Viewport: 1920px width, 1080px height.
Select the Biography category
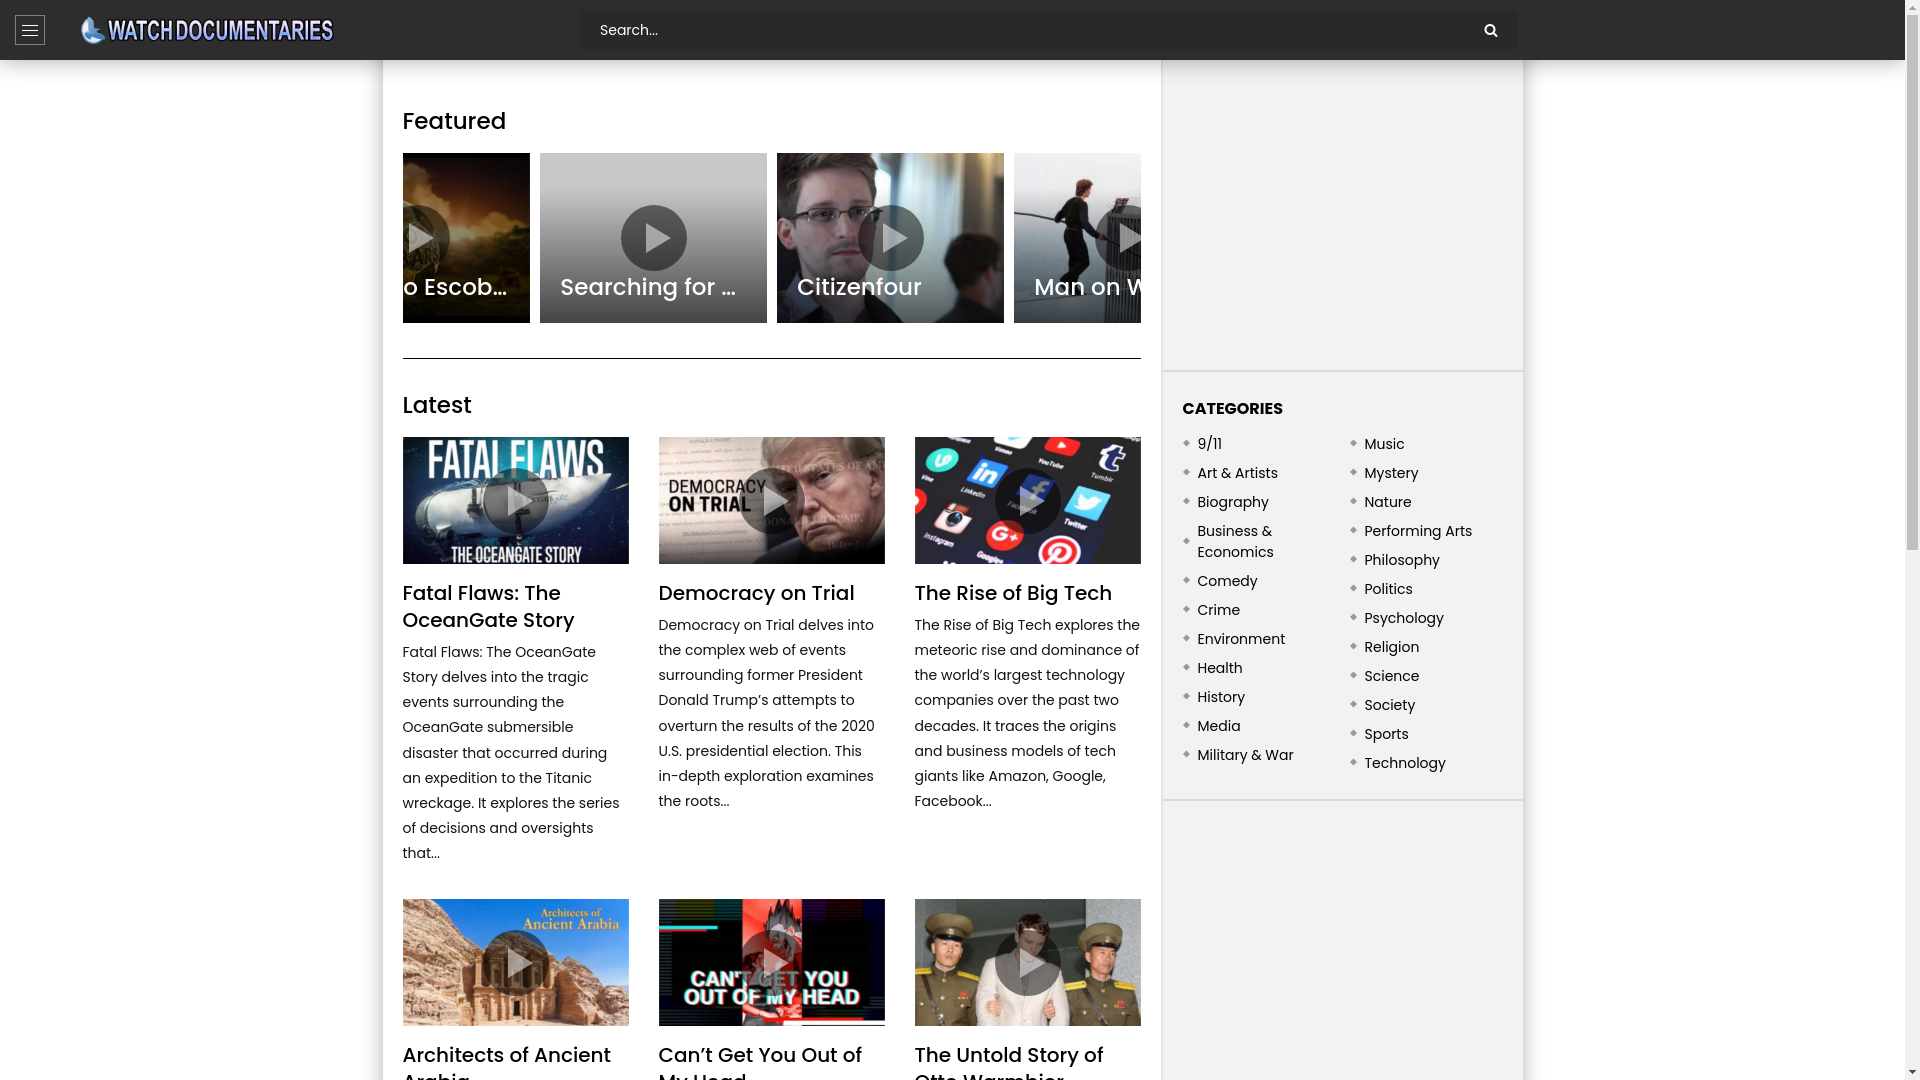tap(1232, 502)
